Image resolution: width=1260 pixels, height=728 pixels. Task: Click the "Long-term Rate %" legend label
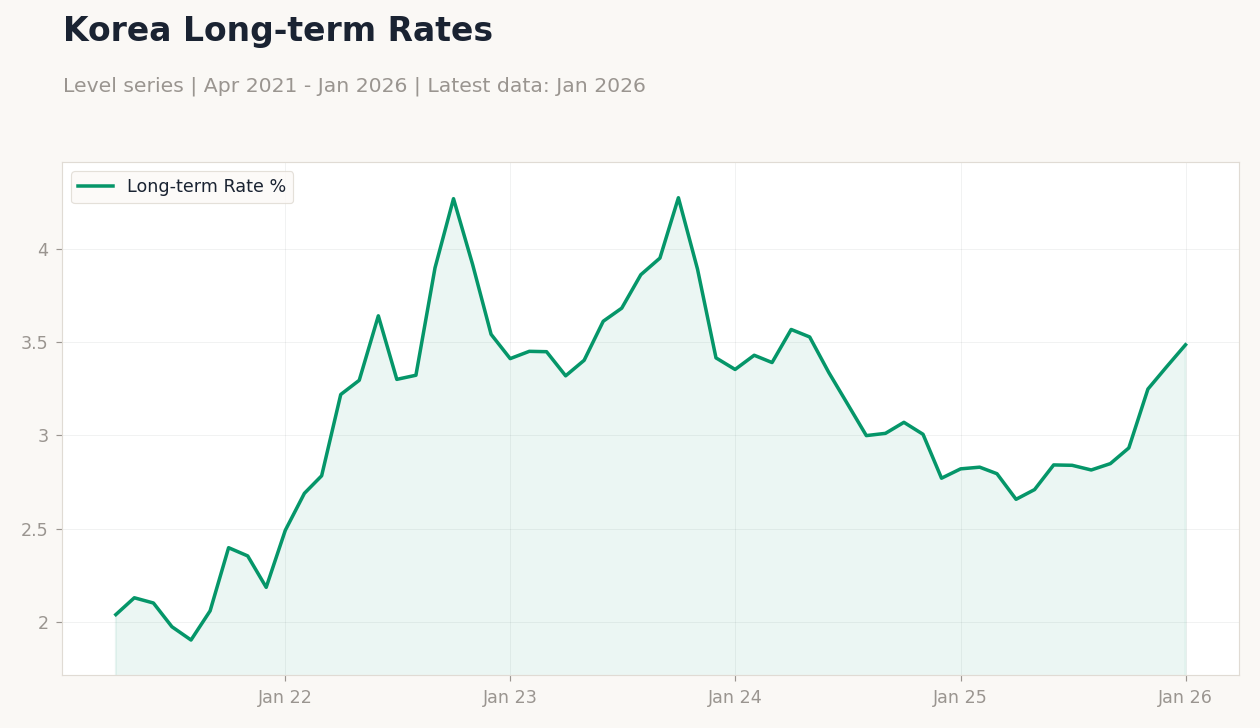(x=206, y=187)
